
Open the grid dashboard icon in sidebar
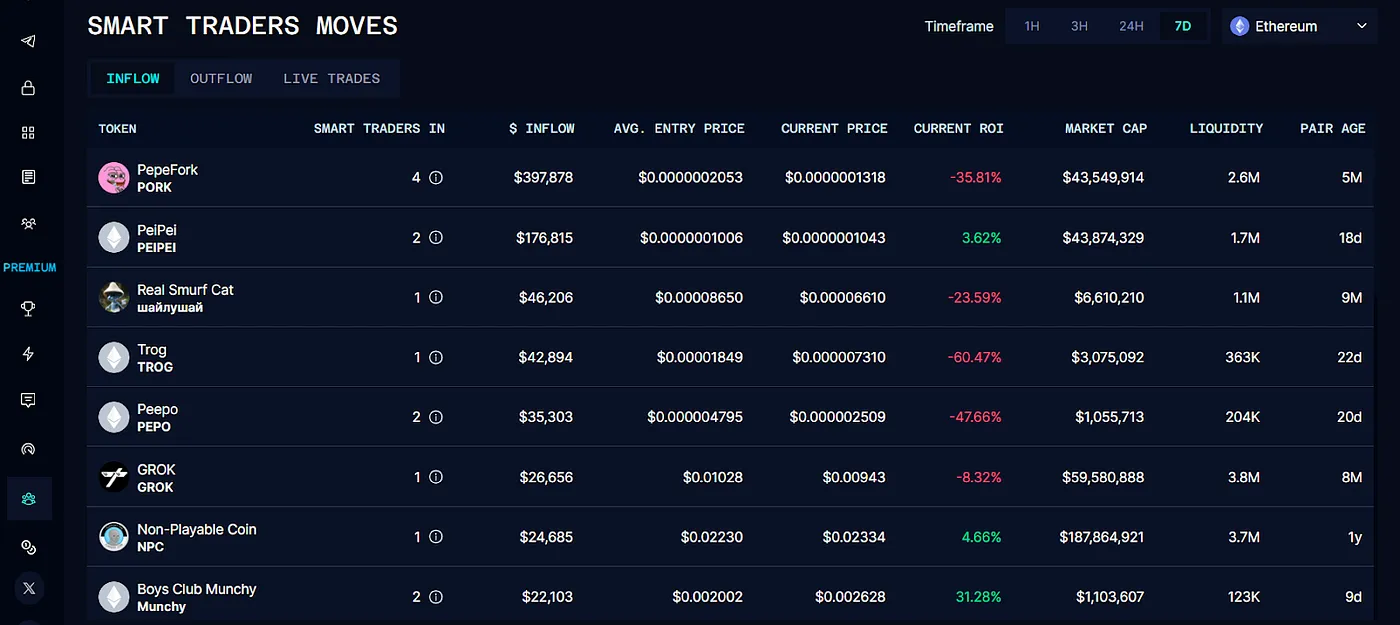click(x=28, y=133)
